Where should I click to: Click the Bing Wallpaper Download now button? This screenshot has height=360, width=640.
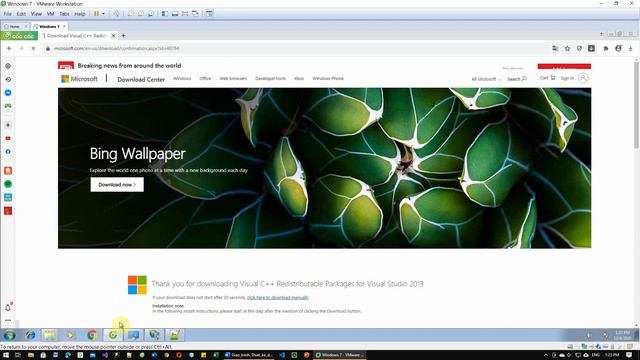click(117, 184)
